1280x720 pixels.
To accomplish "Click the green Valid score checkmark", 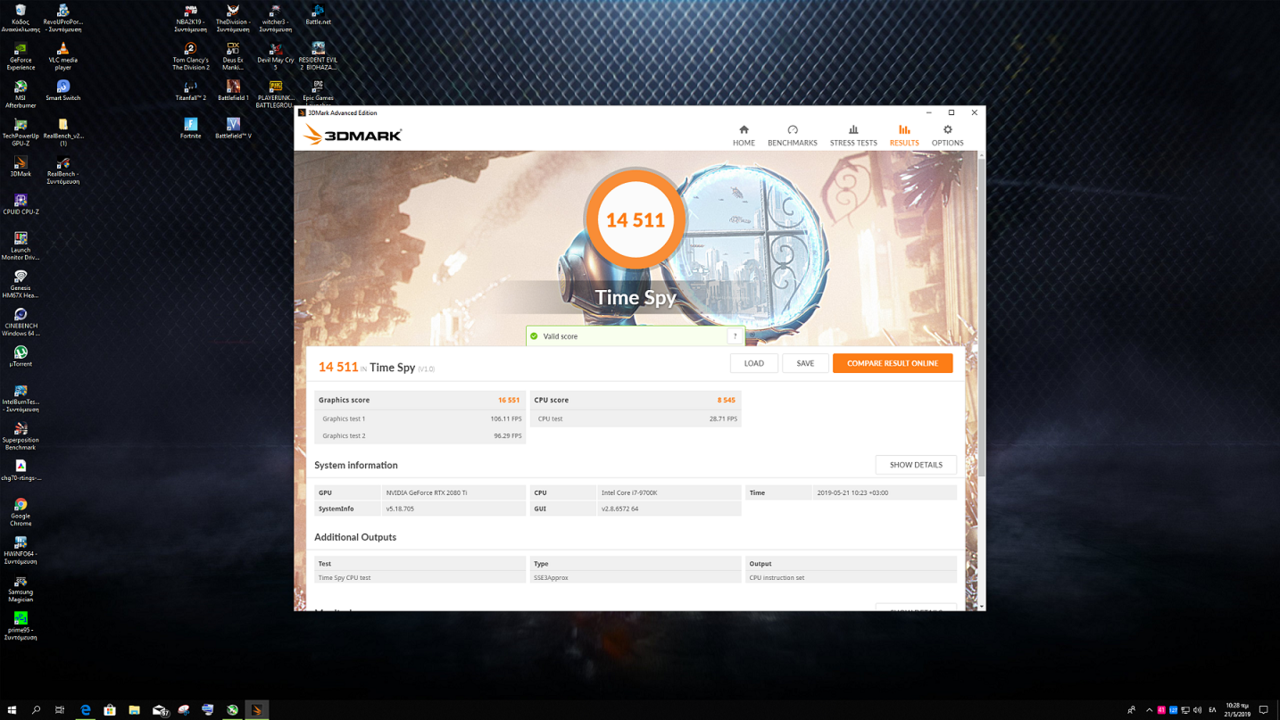I will pos(534,337).
